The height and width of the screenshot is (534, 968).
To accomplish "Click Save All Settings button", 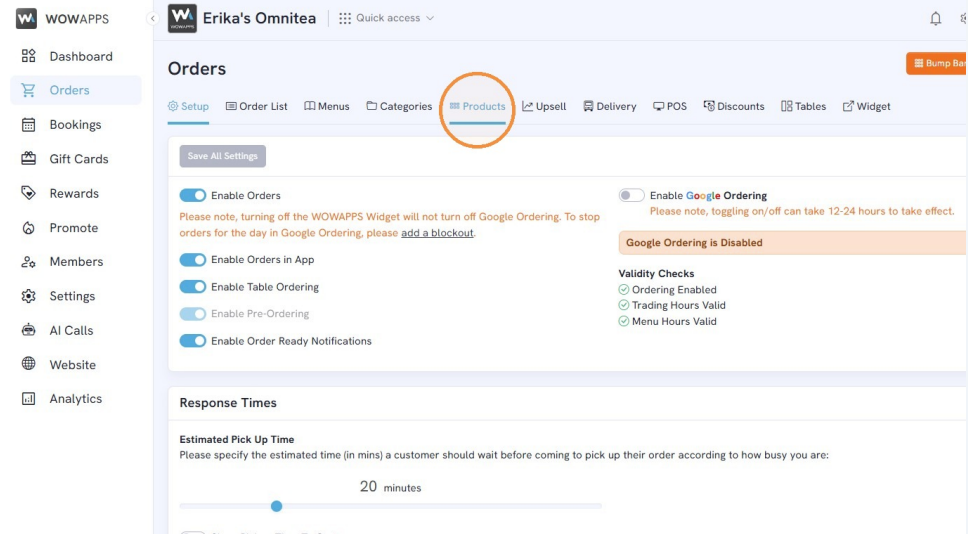I will pyautogui.click(x=223, y=156).
